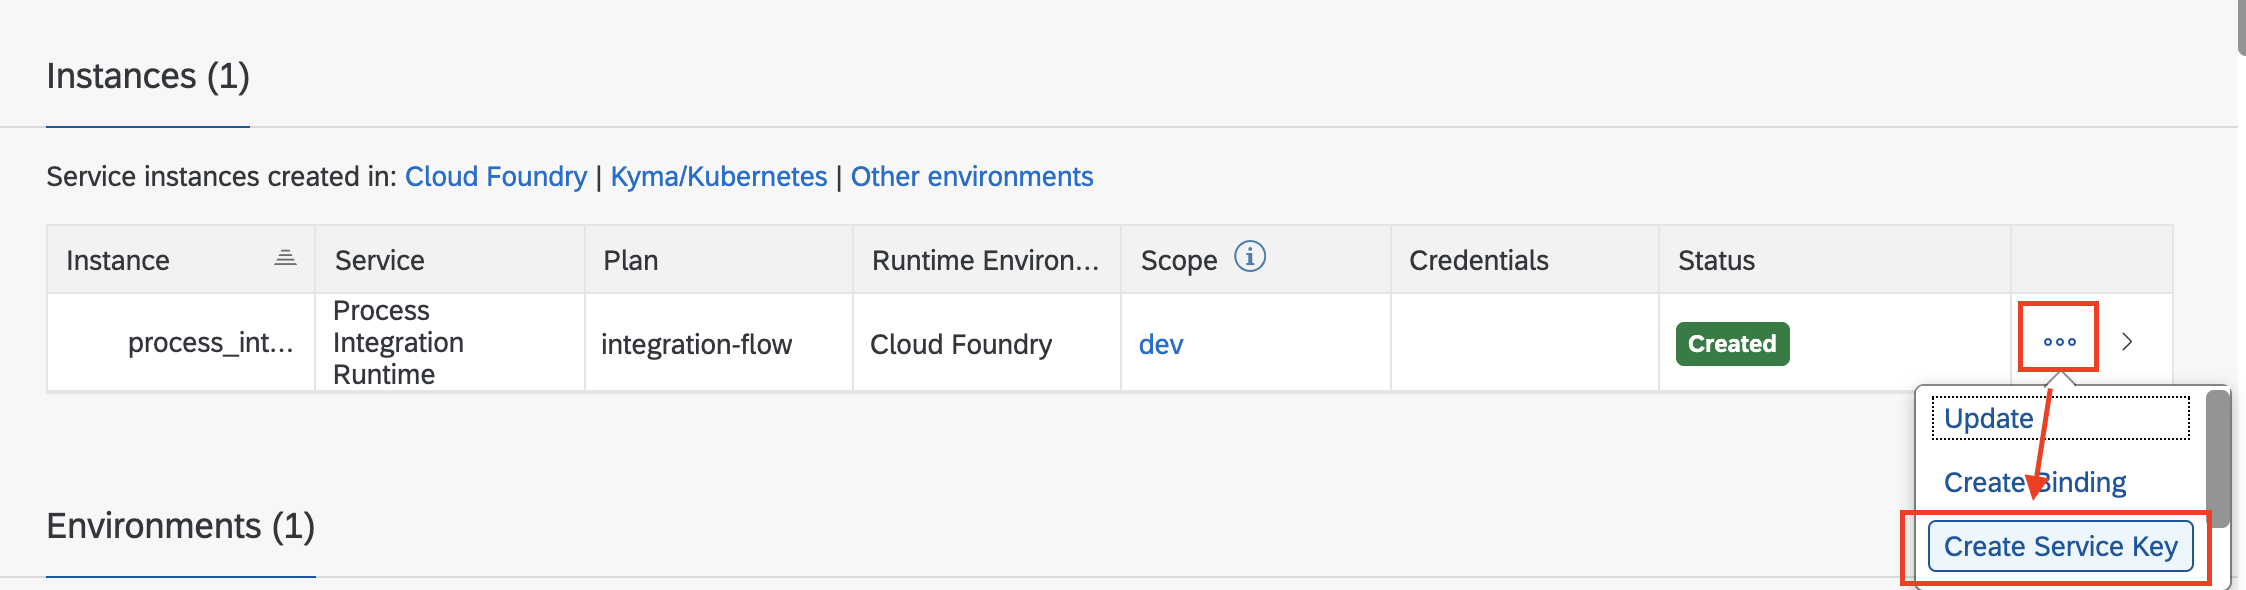Click the Created status badge
This screenshot has width=2246, height=590.
pyautogui.click(x=1732, y=344)
